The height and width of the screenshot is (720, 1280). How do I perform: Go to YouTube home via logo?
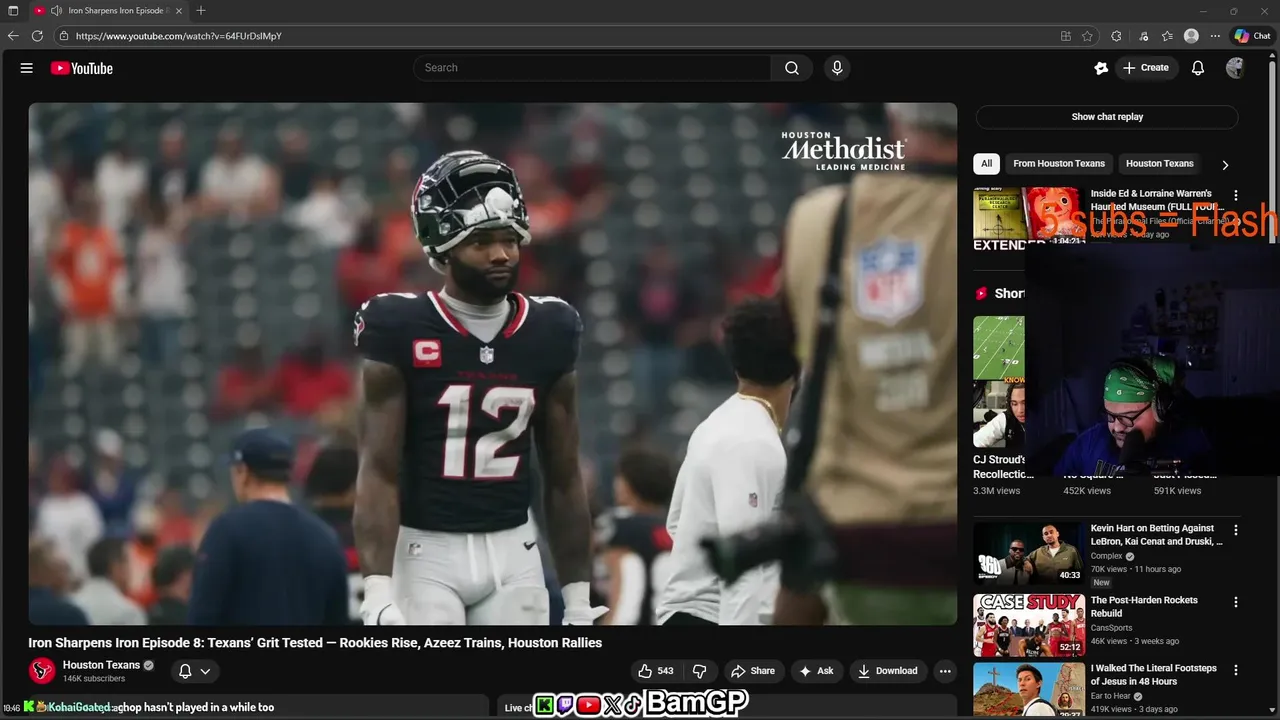[82, 68]
